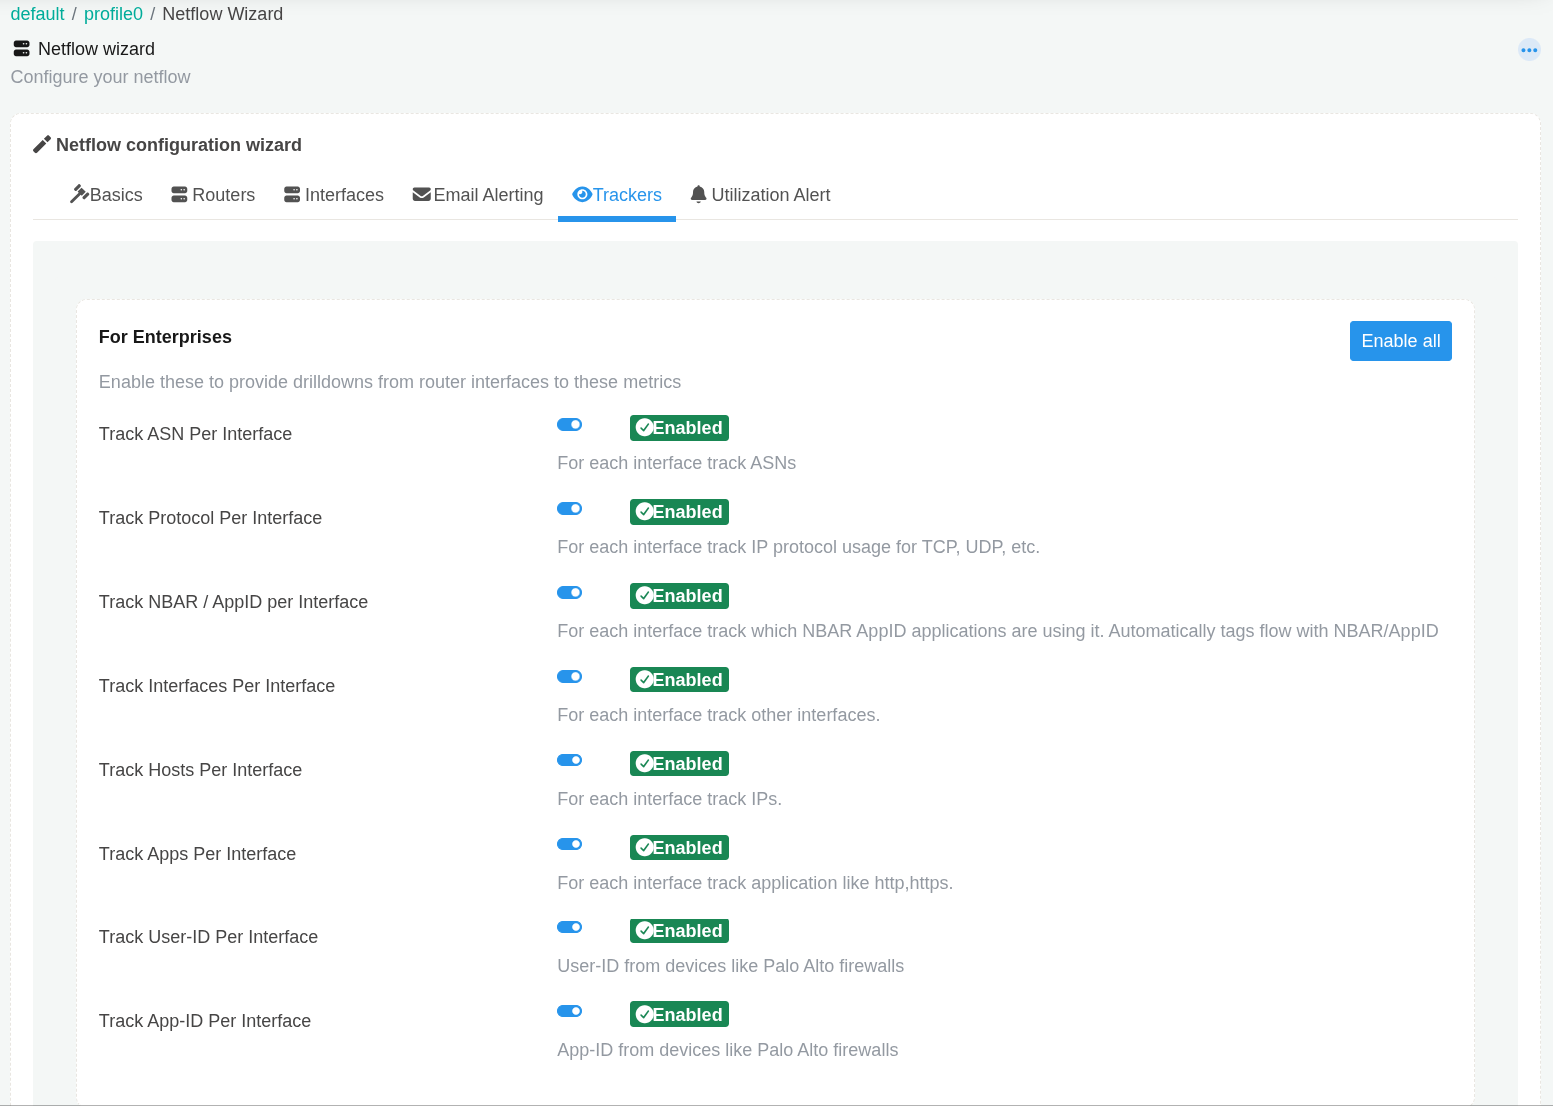The image size is (1553, 1106).
Task: Click the For Enterprises heading
Action: coord(165,337)
